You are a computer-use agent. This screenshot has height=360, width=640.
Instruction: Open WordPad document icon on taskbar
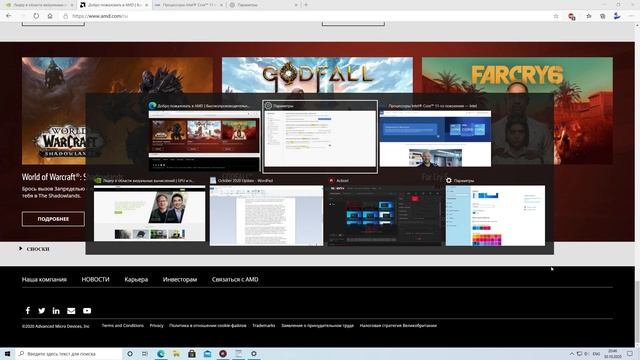tap(238, 353)
